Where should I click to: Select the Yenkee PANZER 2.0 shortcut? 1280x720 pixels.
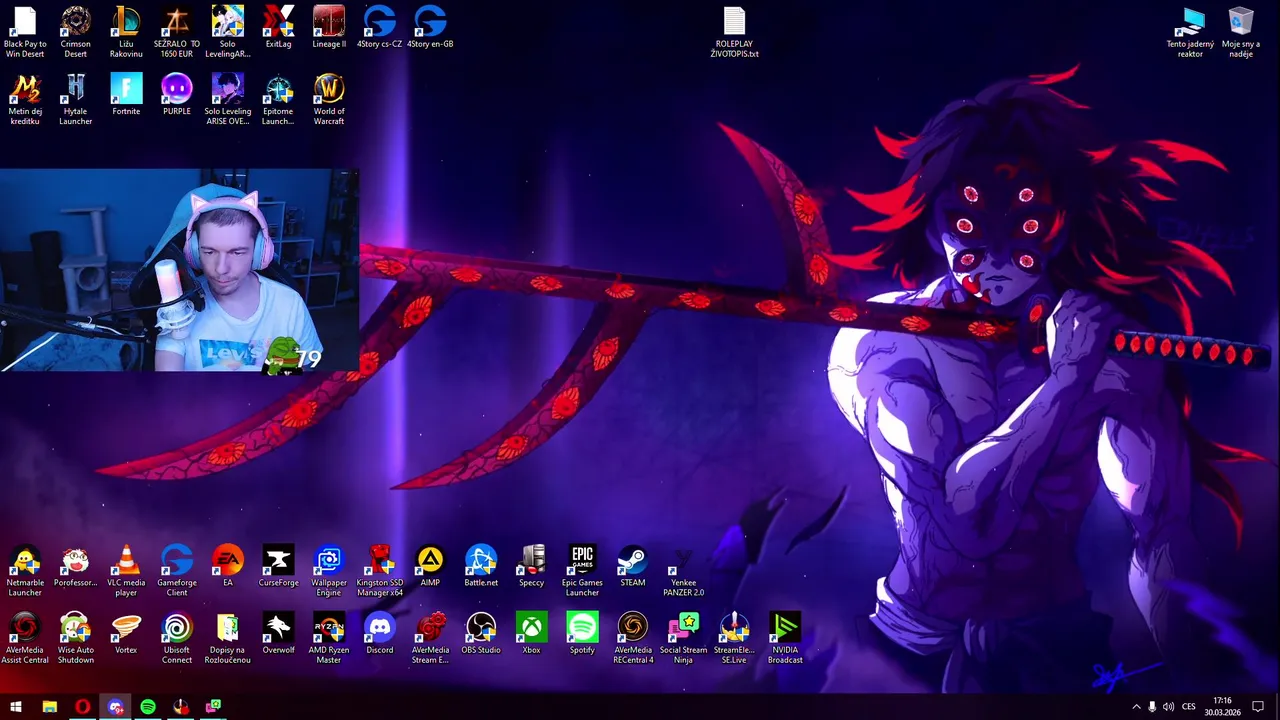click(683, 571)
